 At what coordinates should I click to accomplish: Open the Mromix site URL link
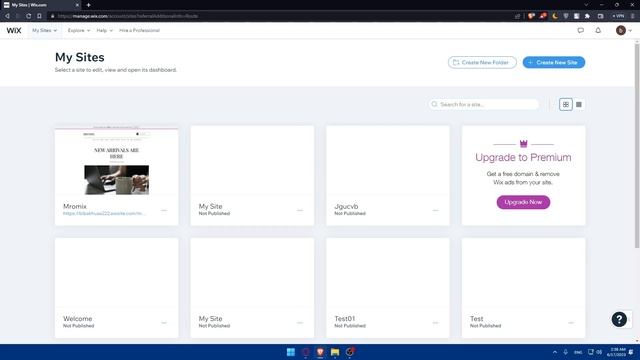pos(104,213)
